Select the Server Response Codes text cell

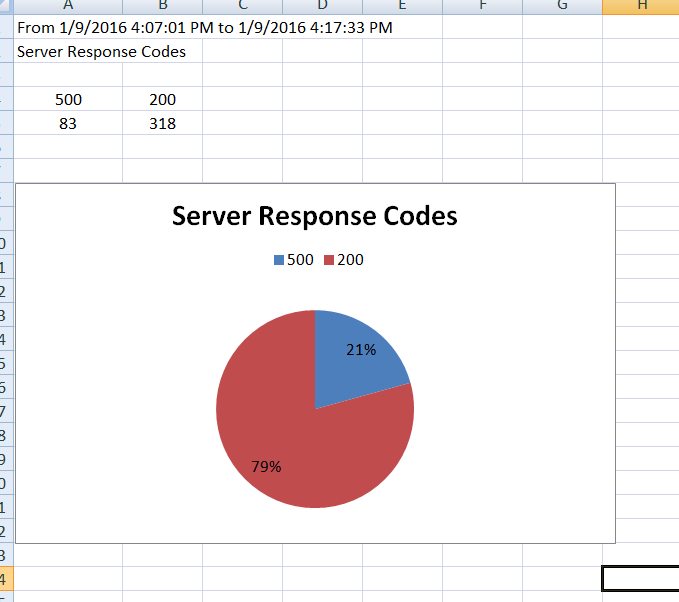pyautogui.click(x=68, y=51)
